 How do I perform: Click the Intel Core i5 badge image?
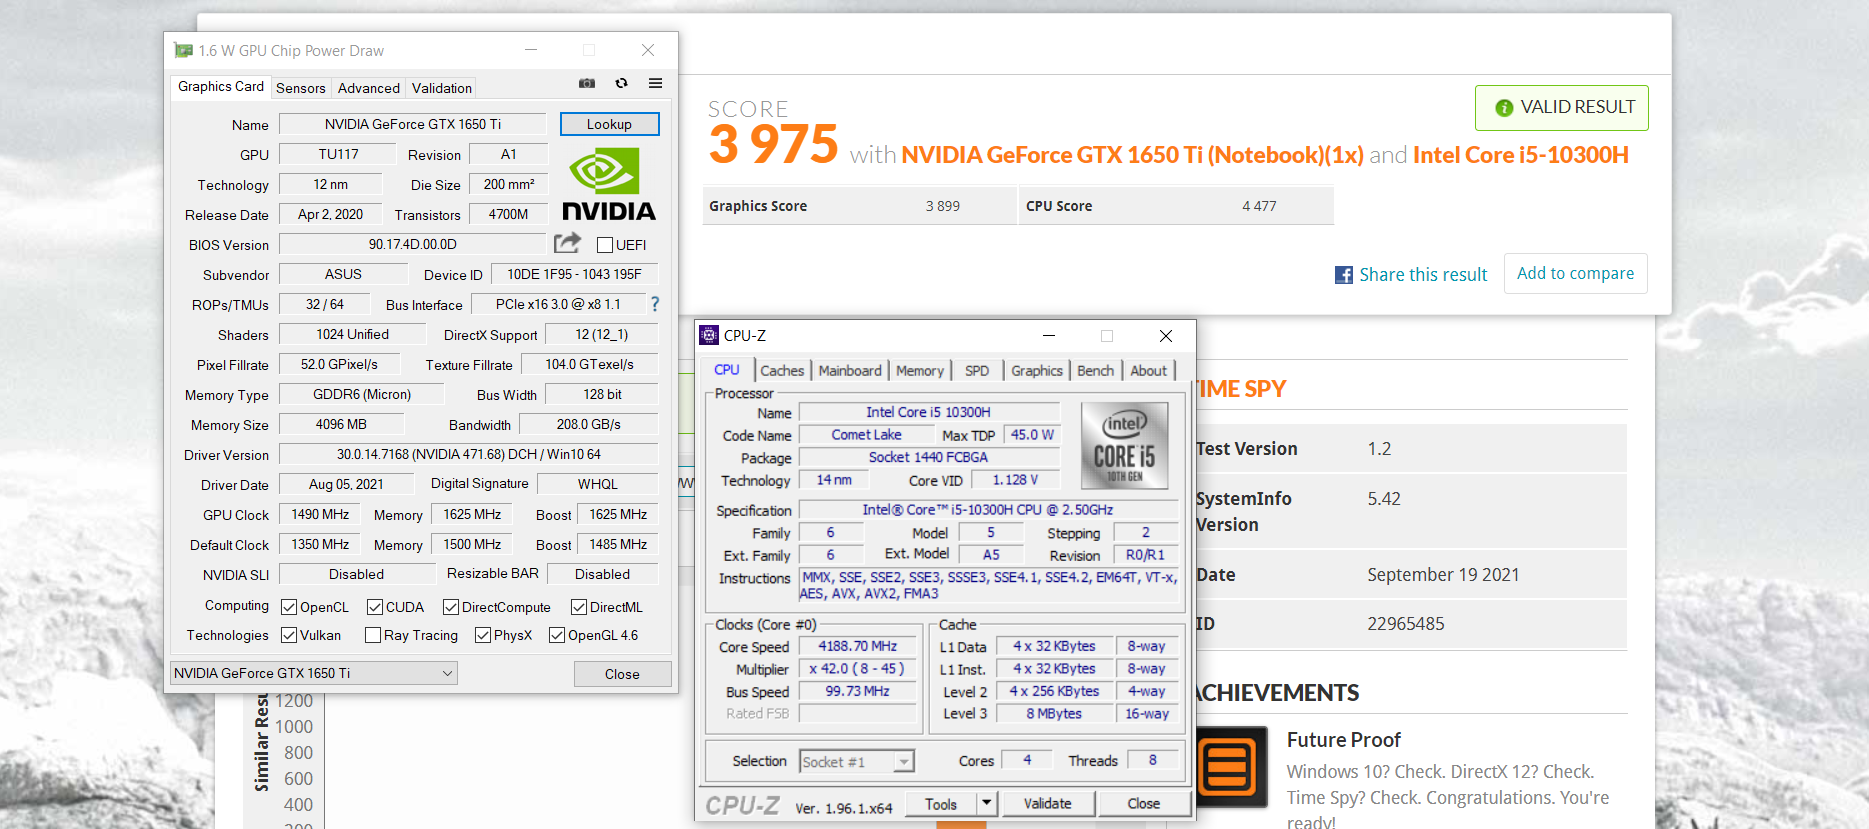click(1124, 445)
